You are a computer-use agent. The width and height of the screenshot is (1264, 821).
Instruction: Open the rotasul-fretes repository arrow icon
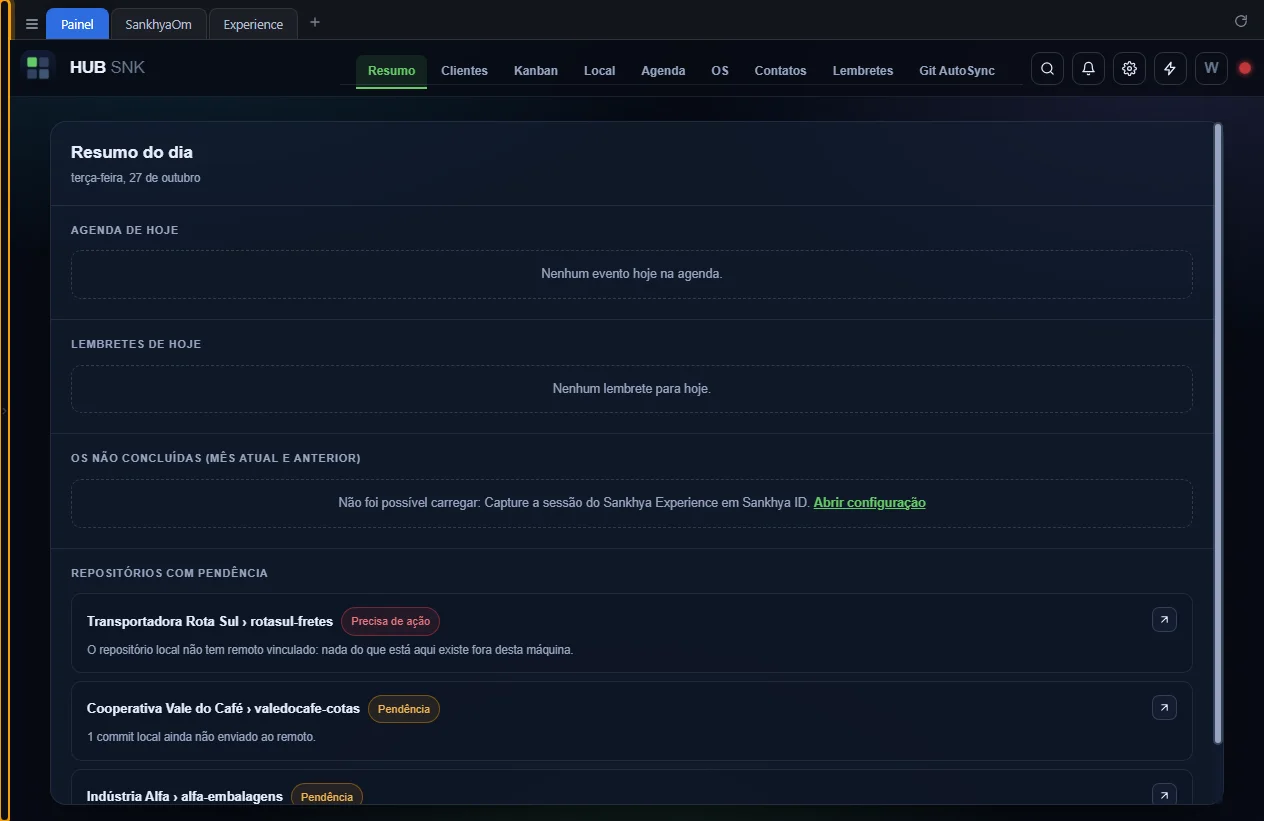[x=1164, y=620]
